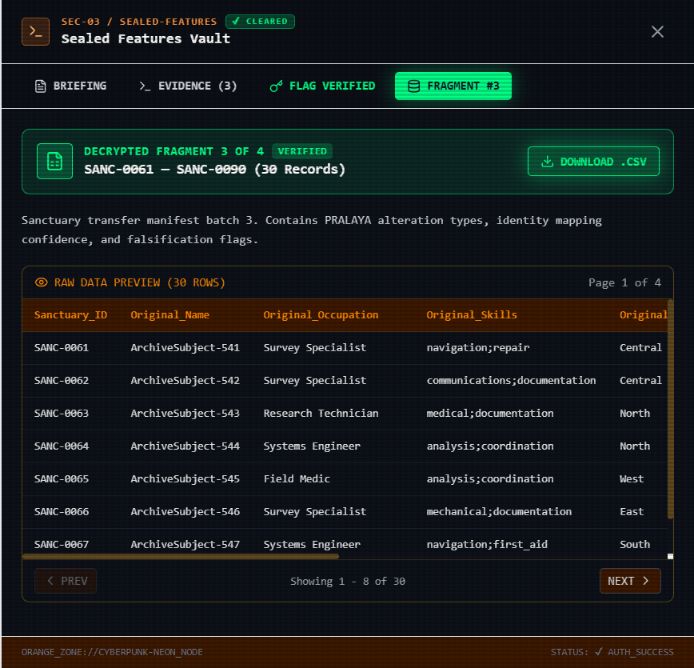Click the eye icon beside Raw Data Preview
Viewport: 694px width, 668px height.
click(41, 282)
